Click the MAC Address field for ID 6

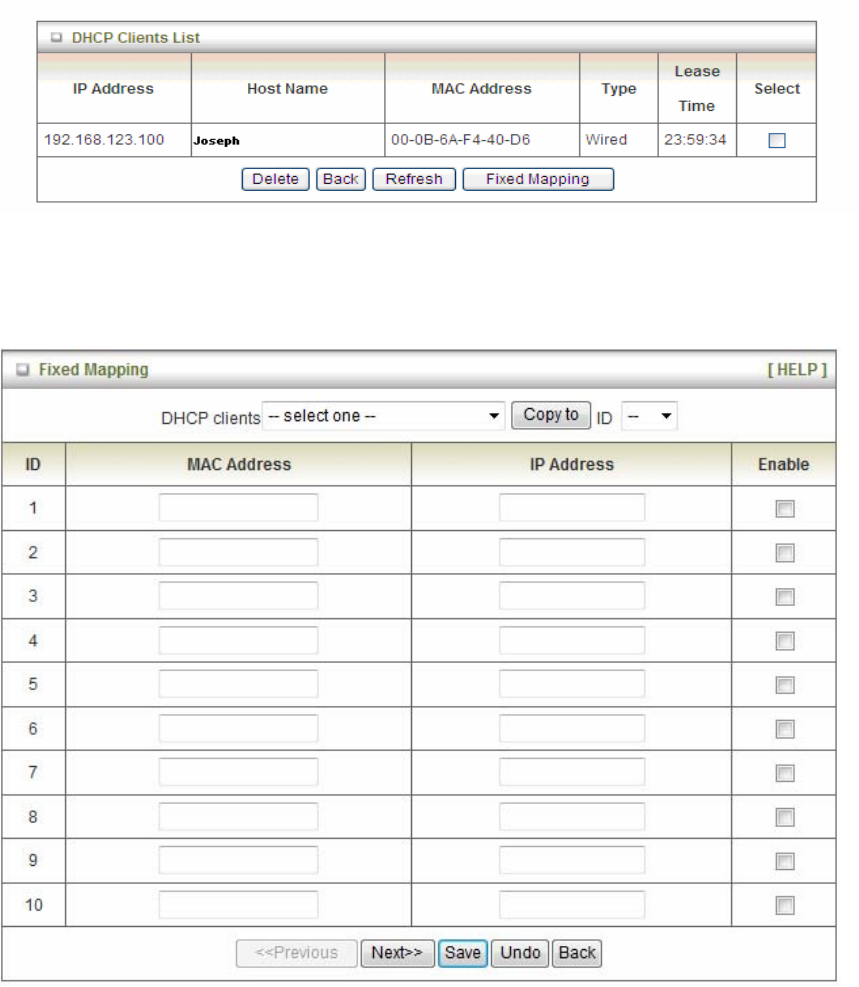click(x=239, y=728)
